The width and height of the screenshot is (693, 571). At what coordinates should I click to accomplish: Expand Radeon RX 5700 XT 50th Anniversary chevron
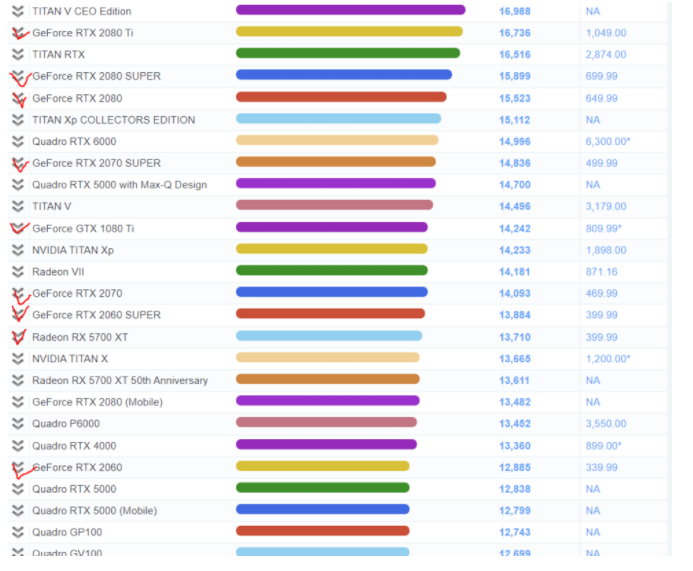tap(18, 381)
